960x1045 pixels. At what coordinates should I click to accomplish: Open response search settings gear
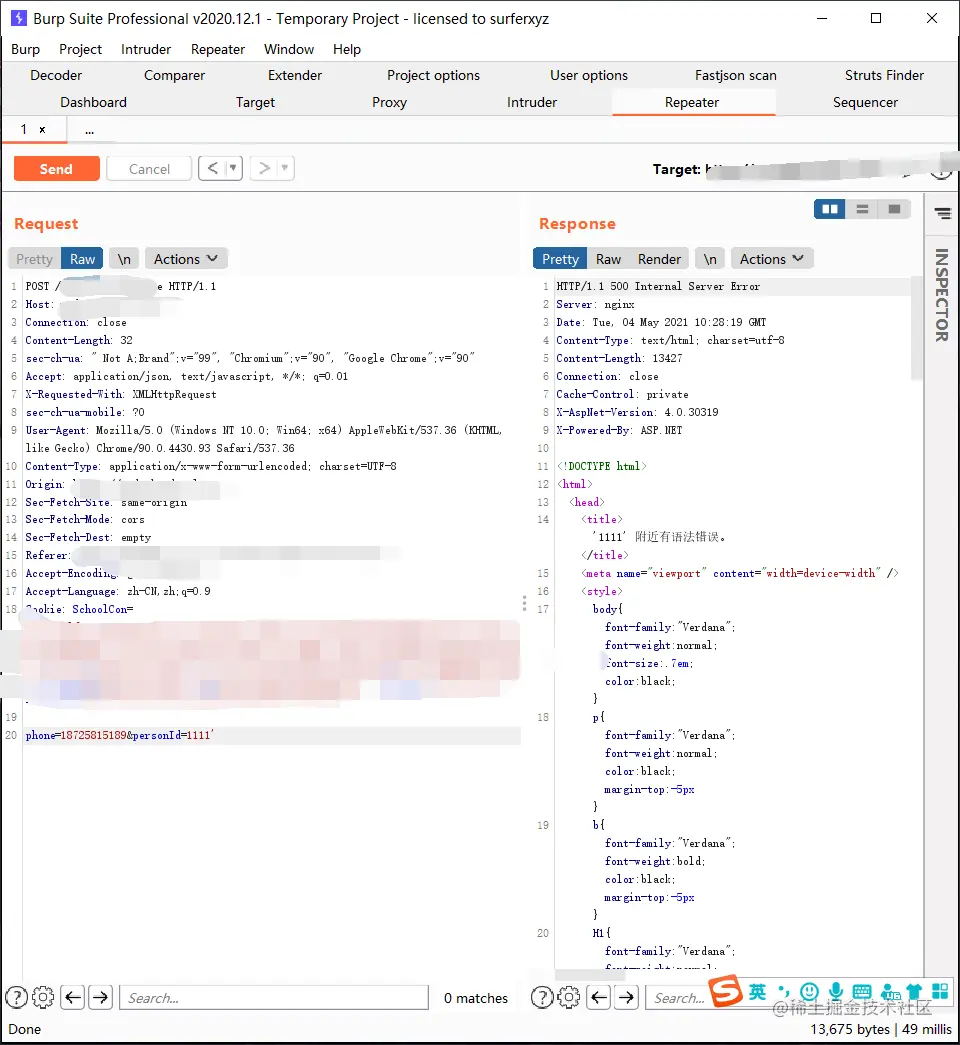coord(569,997)
